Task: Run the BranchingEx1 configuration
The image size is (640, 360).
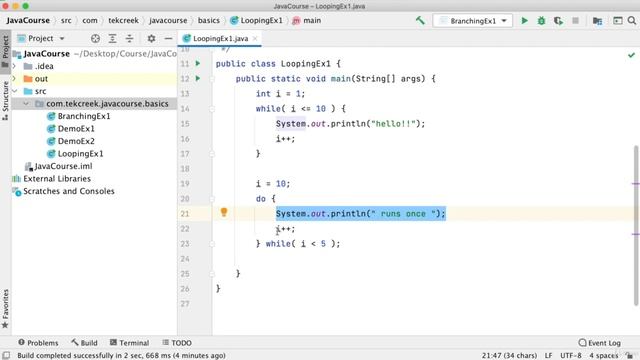Action: [524, 20]
